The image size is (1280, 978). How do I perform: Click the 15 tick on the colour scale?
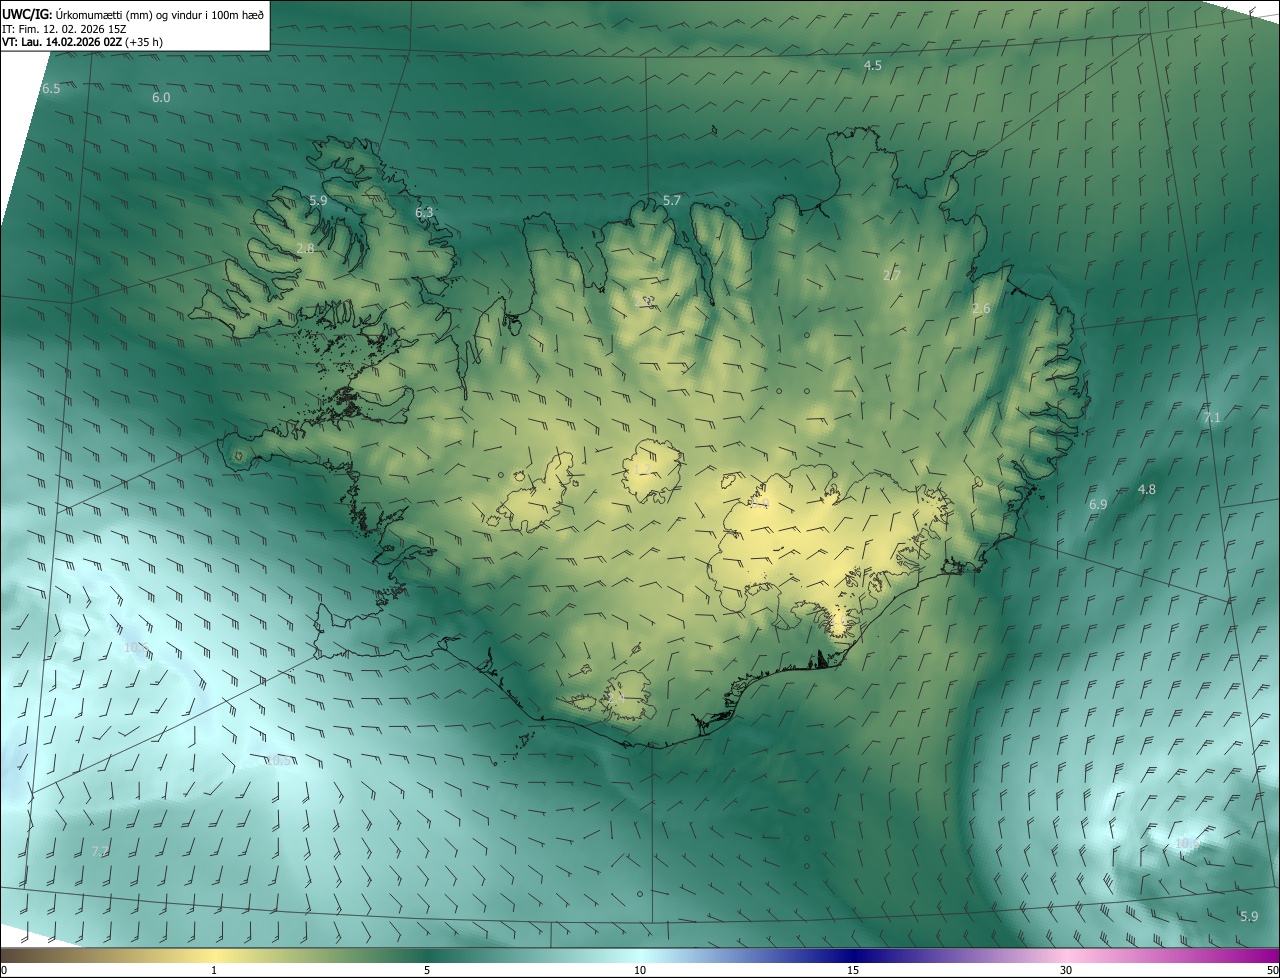[853, 970]
